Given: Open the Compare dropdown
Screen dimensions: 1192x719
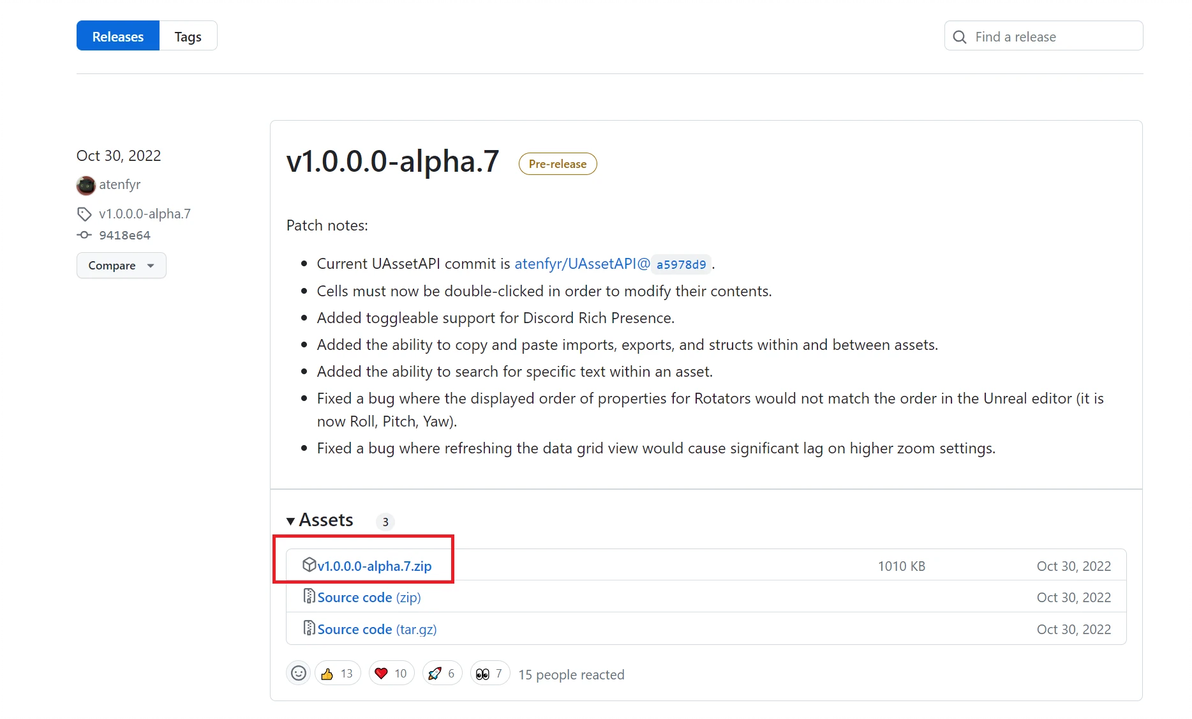Looking at the screenshot, I should tap(121, 266).
